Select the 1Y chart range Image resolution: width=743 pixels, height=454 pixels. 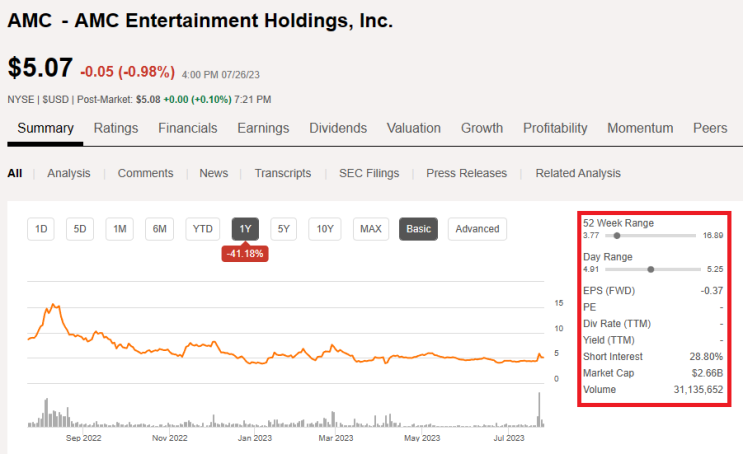245,229
